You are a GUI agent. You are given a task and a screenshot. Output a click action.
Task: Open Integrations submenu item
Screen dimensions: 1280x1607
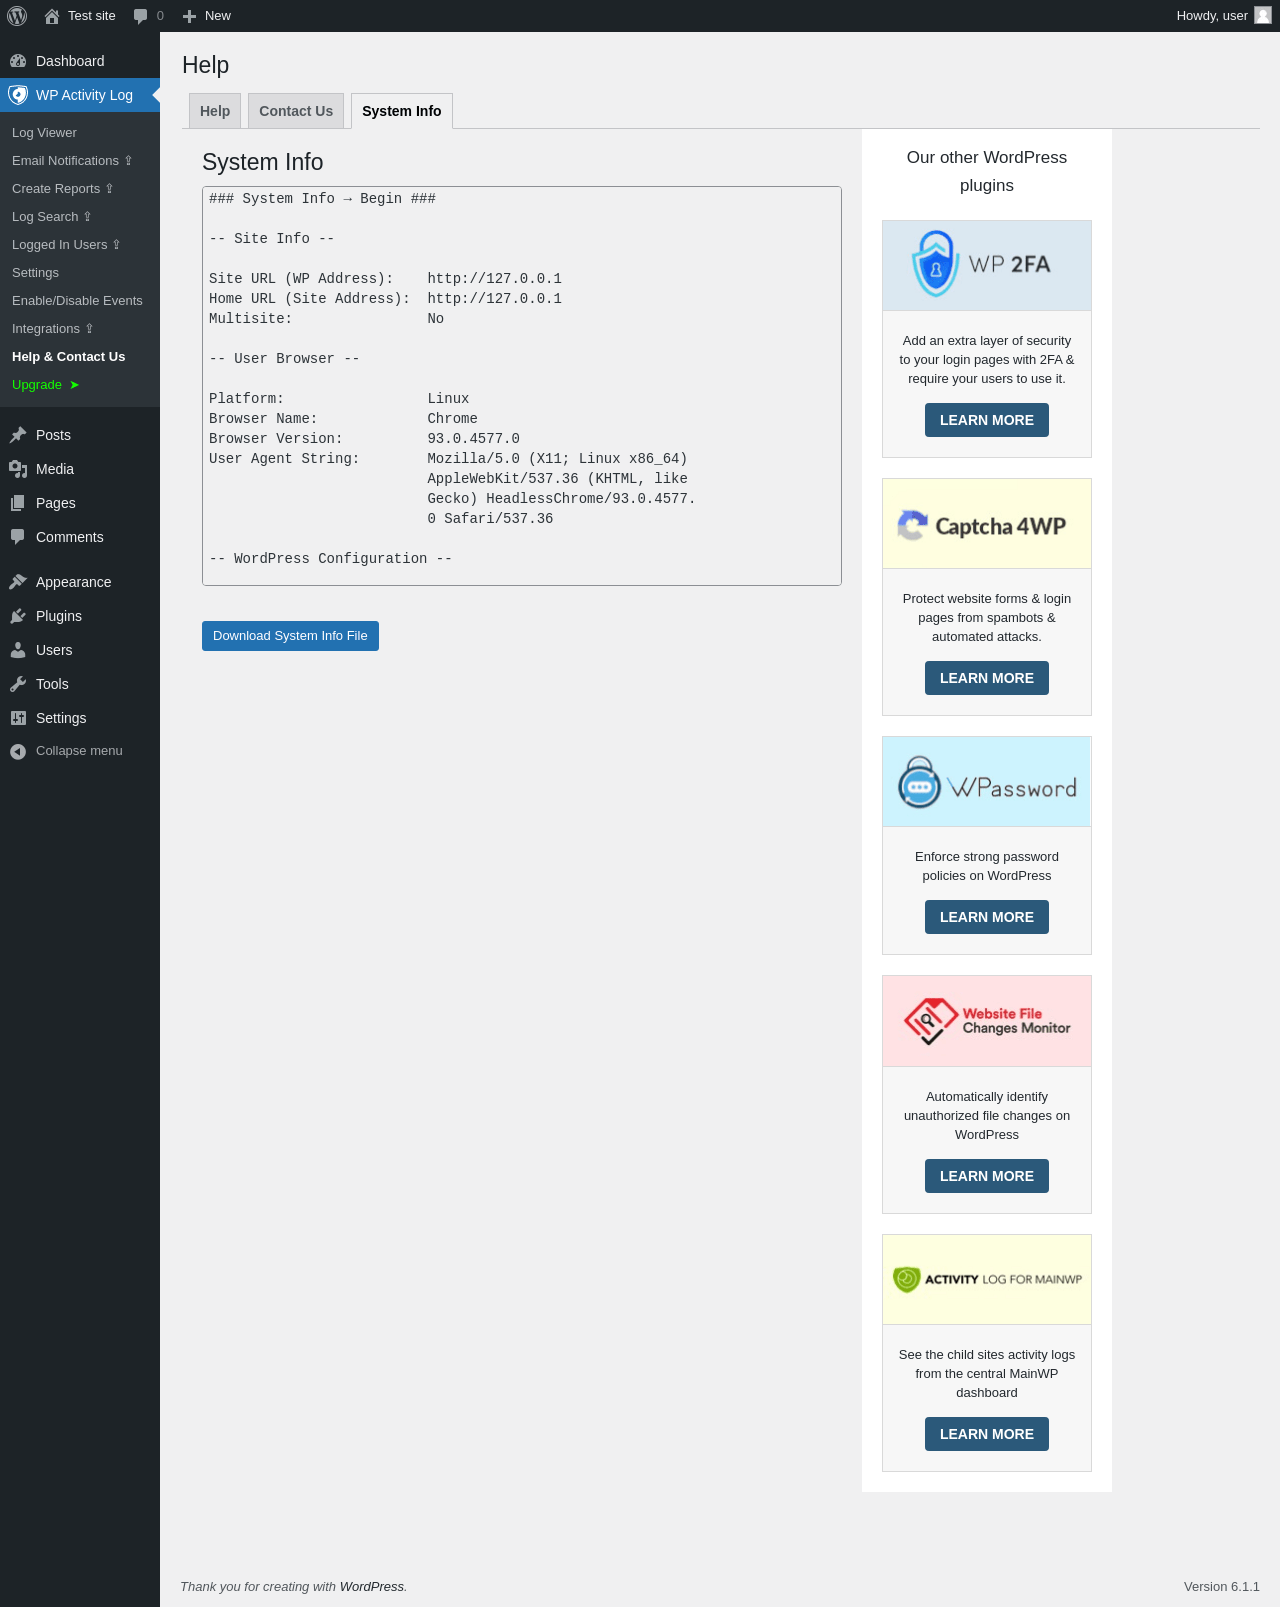52,329
